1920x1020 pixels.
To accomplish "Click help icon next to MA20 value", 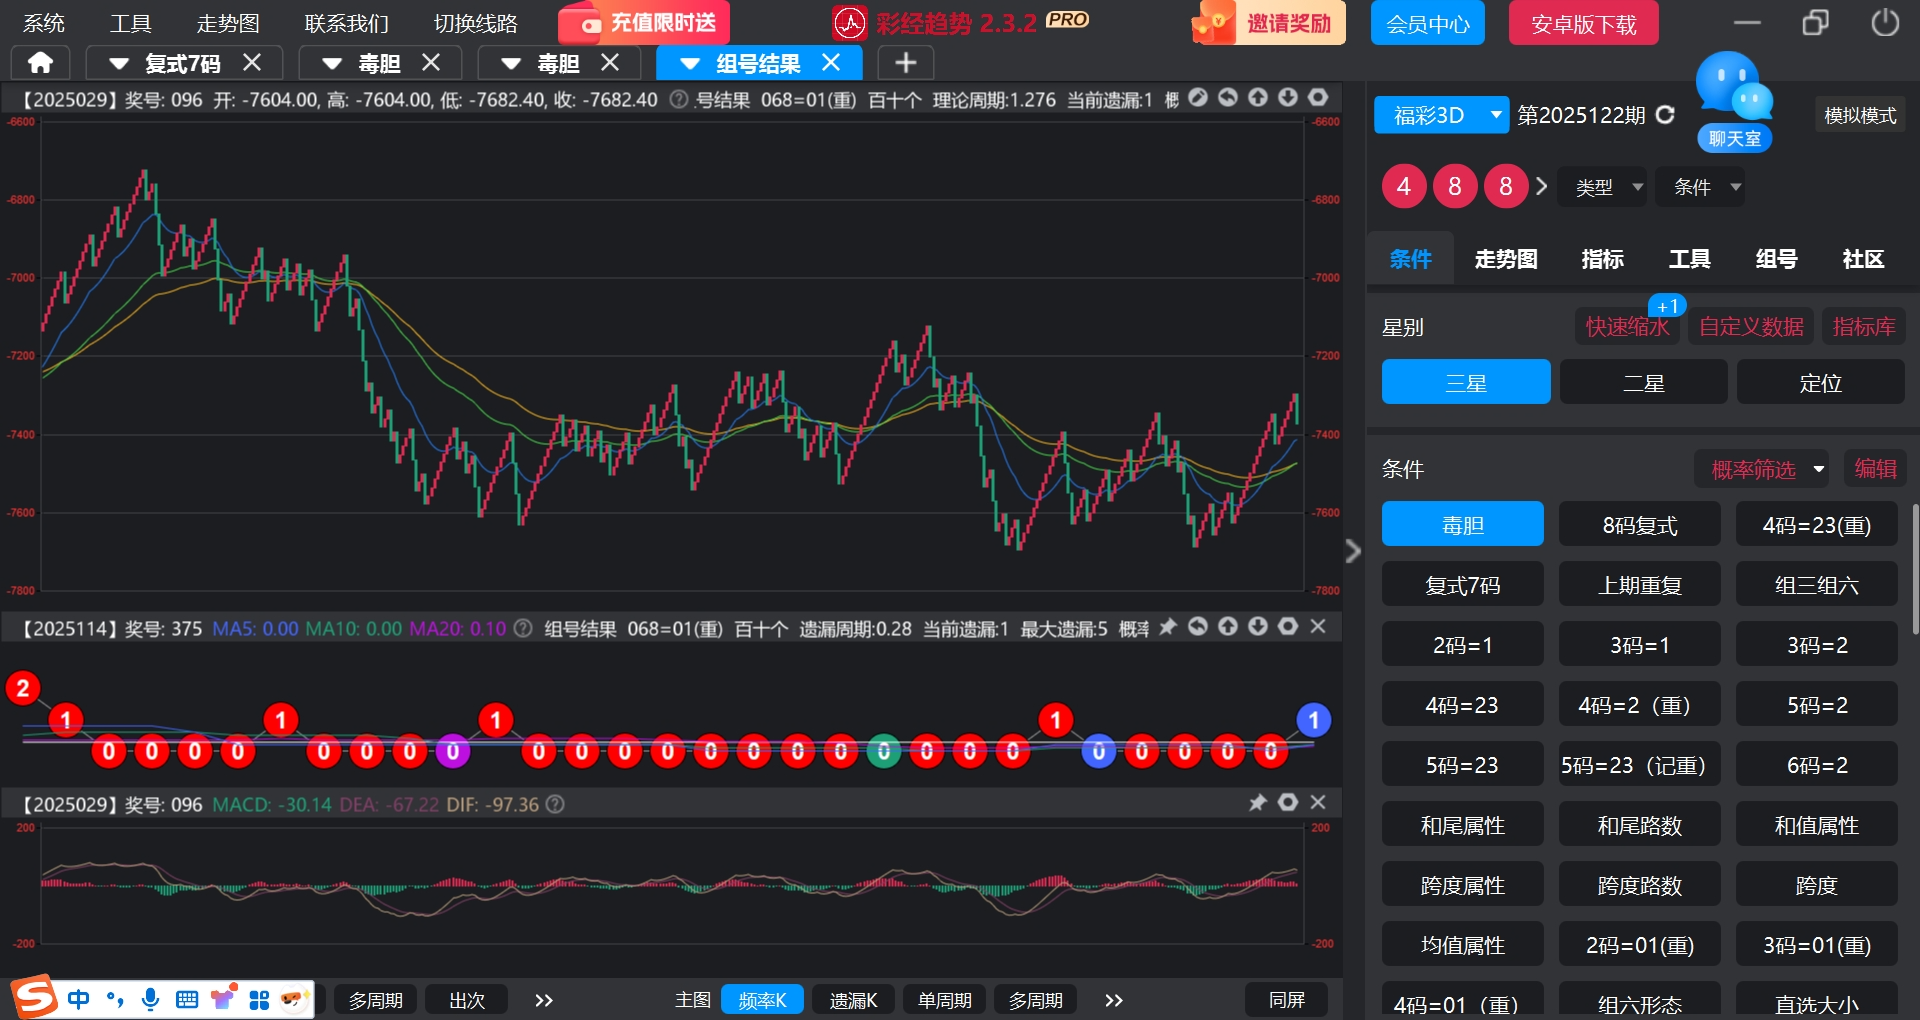I will coord(523,629).
